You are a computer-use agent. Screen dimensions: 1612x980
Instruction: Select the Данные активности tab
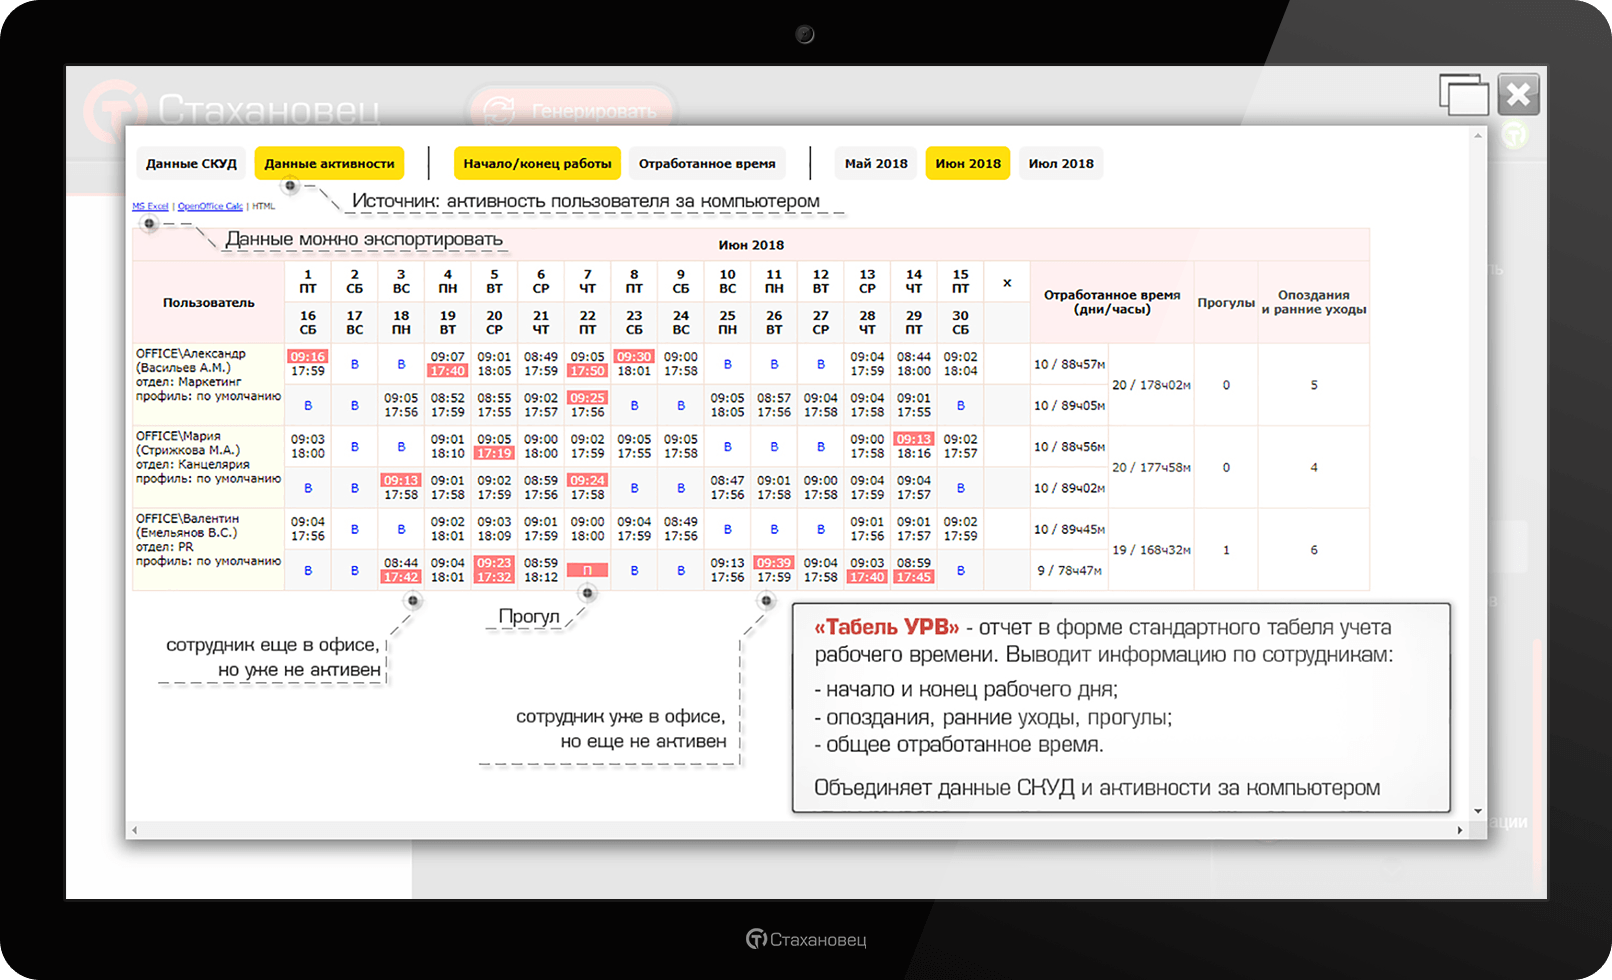click(329, 163)
